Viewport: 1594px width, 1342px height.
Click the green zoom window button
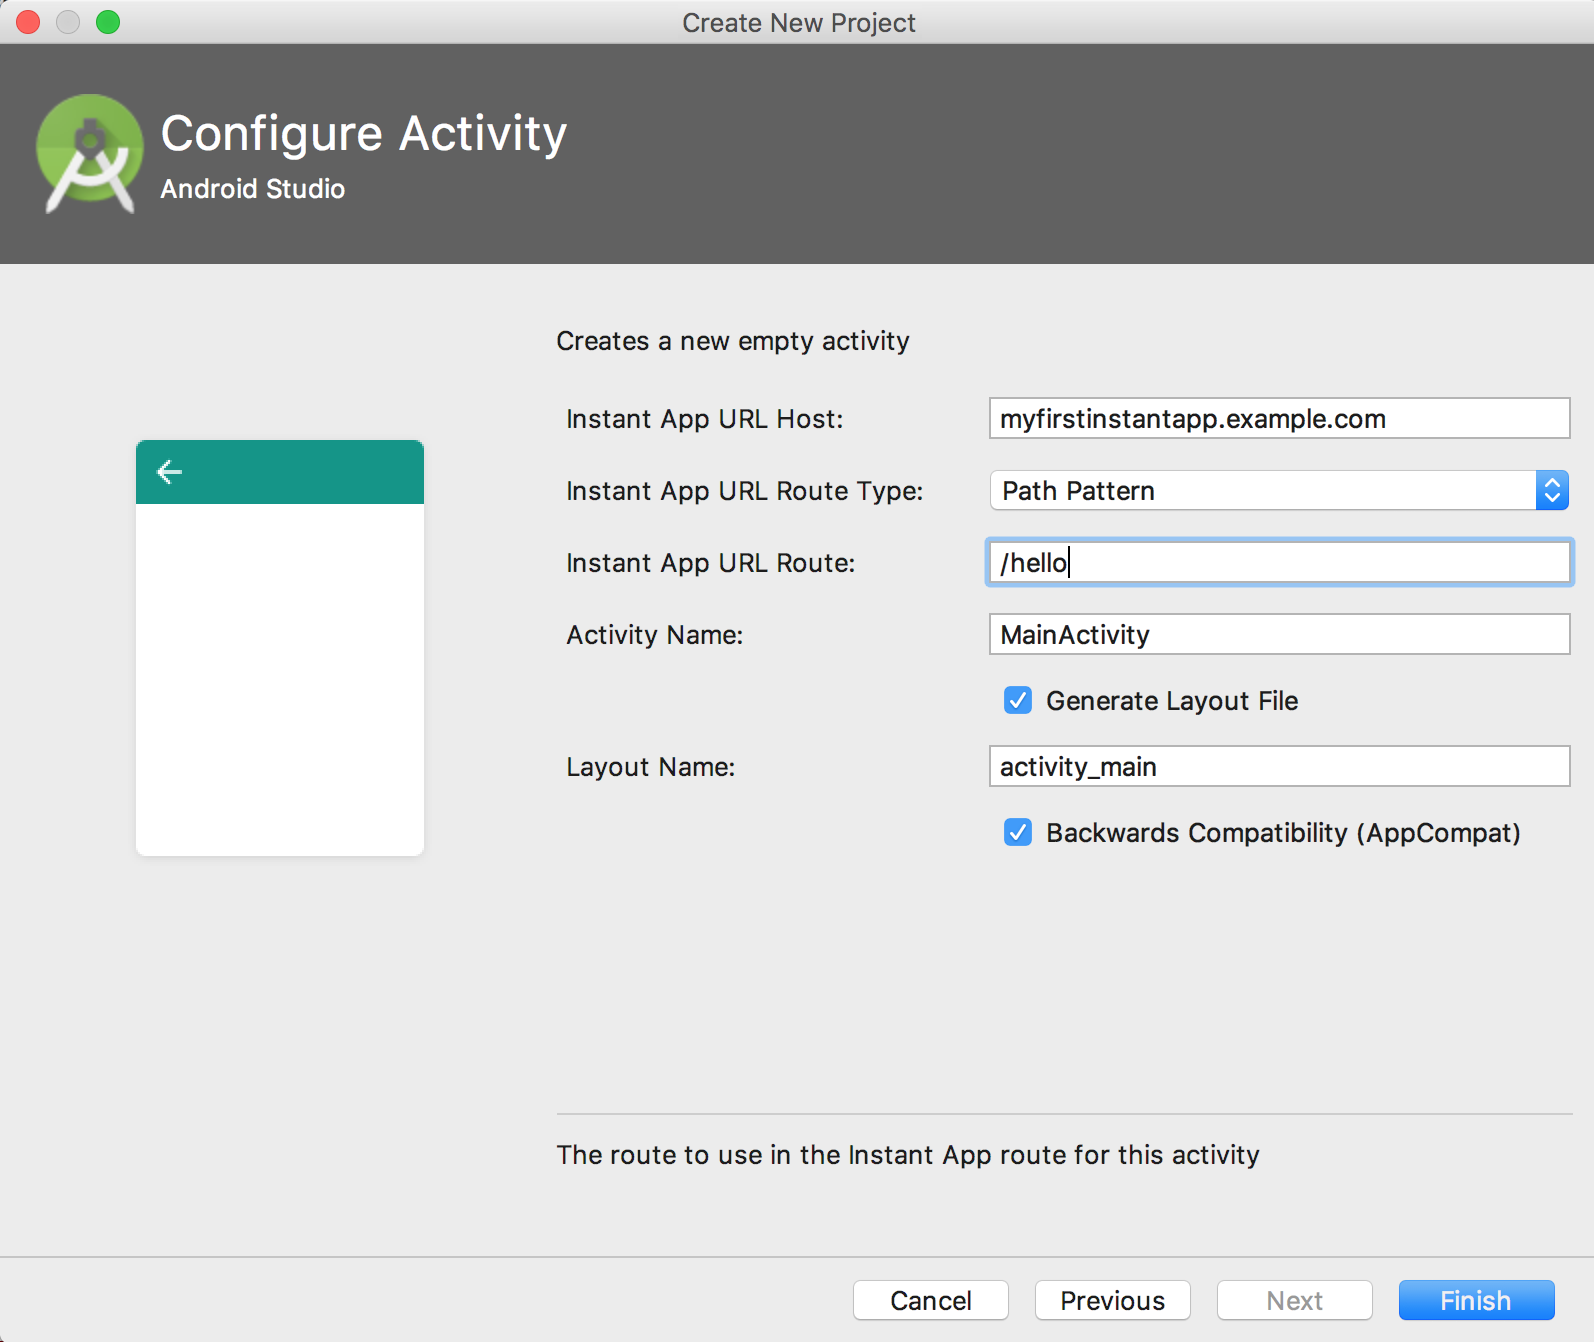point(108,22)
